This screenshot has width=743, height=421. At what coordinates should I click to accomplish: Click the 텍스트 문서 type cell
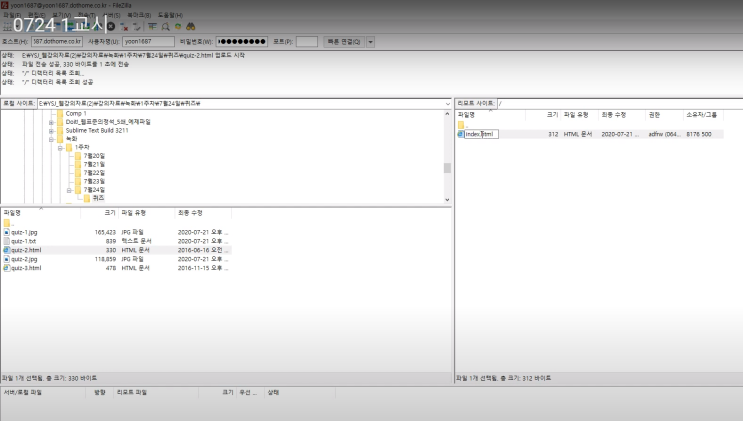(x=136, y=241)
